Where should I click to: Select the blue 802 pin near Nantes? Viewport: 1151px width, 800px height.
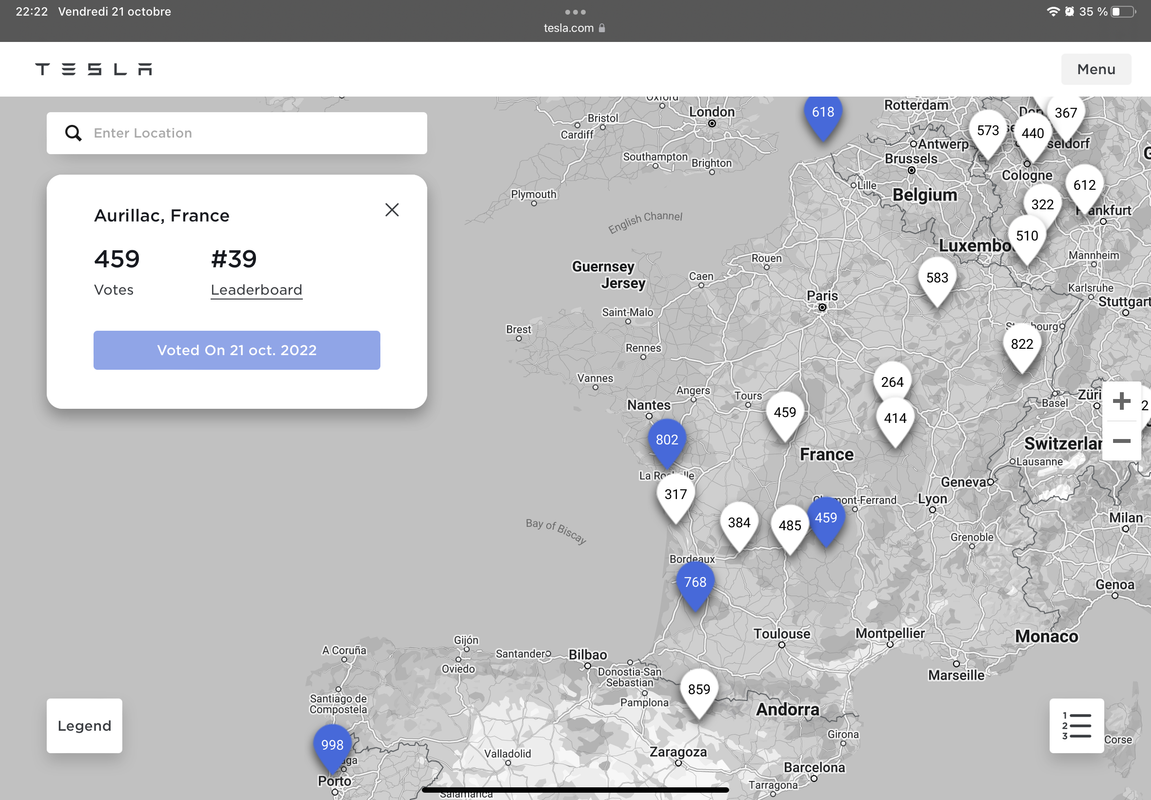[667, 444]
